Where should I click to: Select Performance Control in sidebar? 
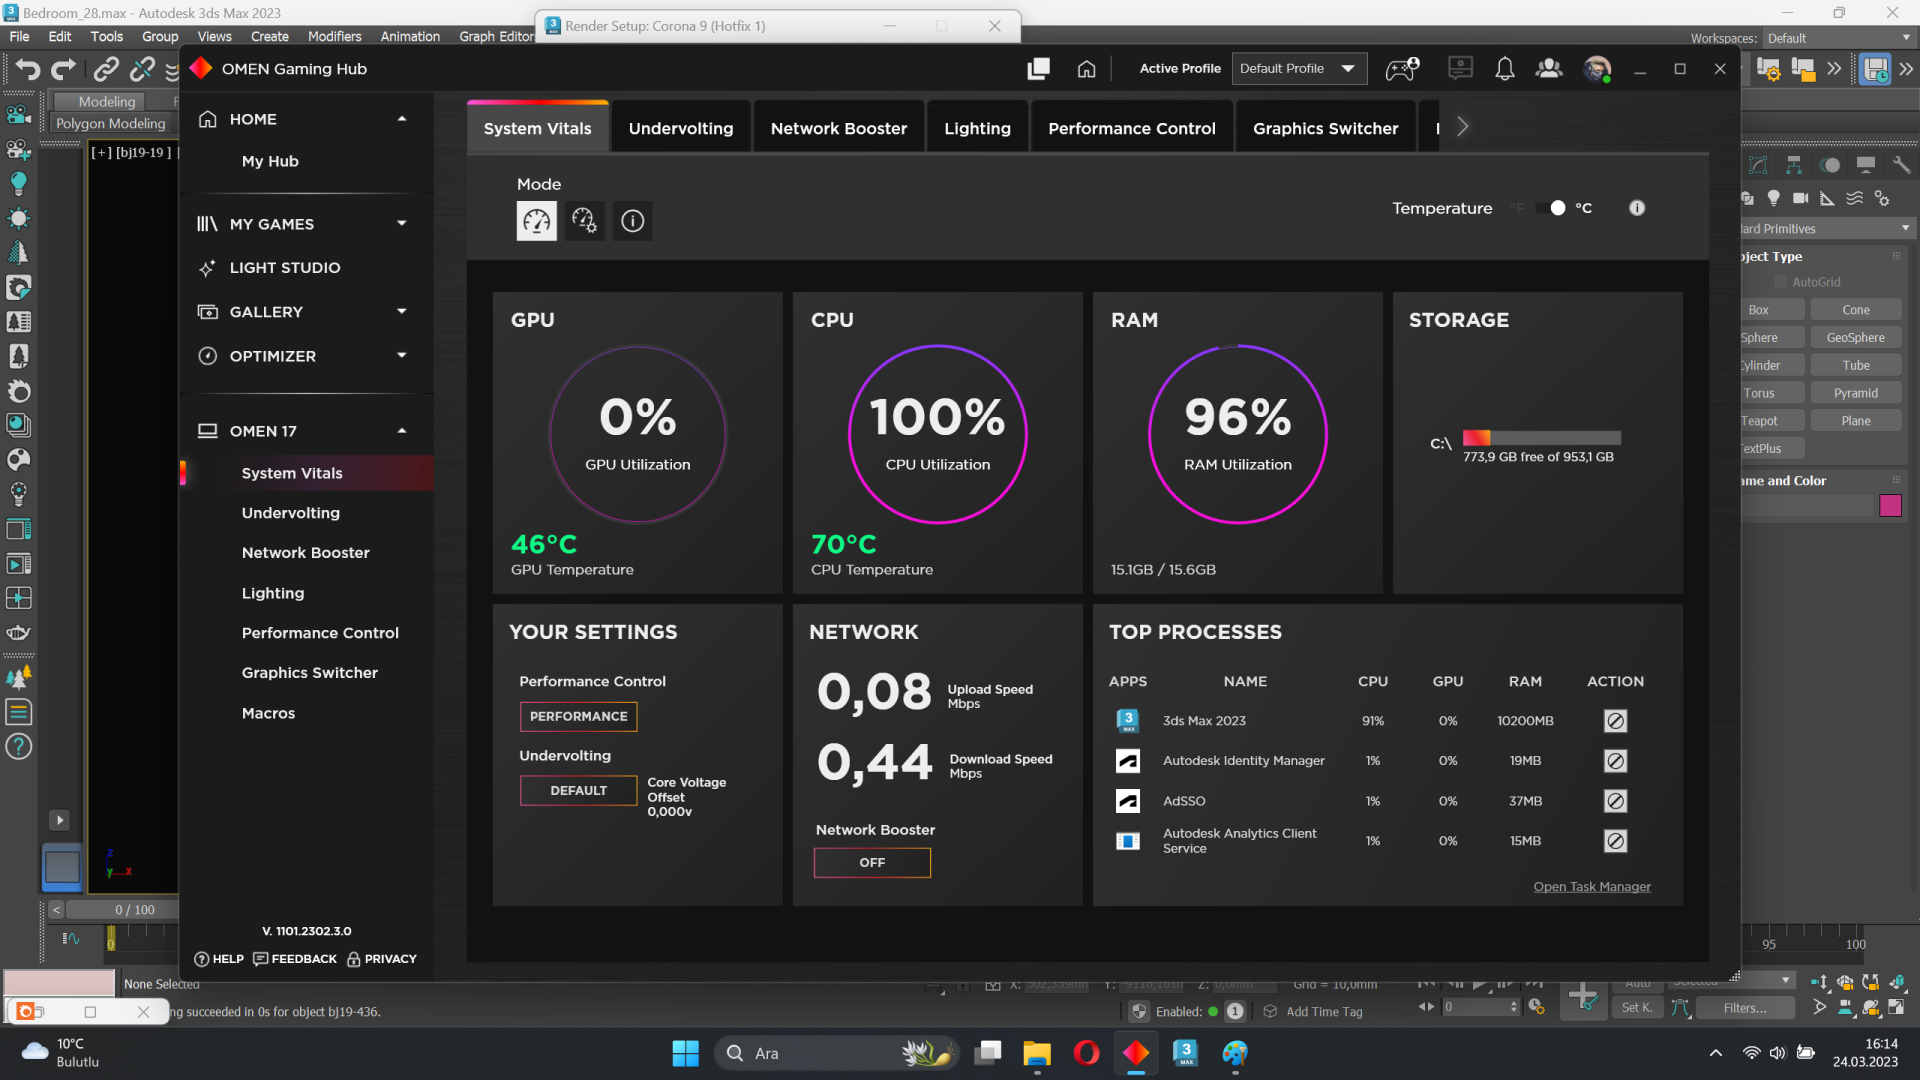click(x=320, y=633)
